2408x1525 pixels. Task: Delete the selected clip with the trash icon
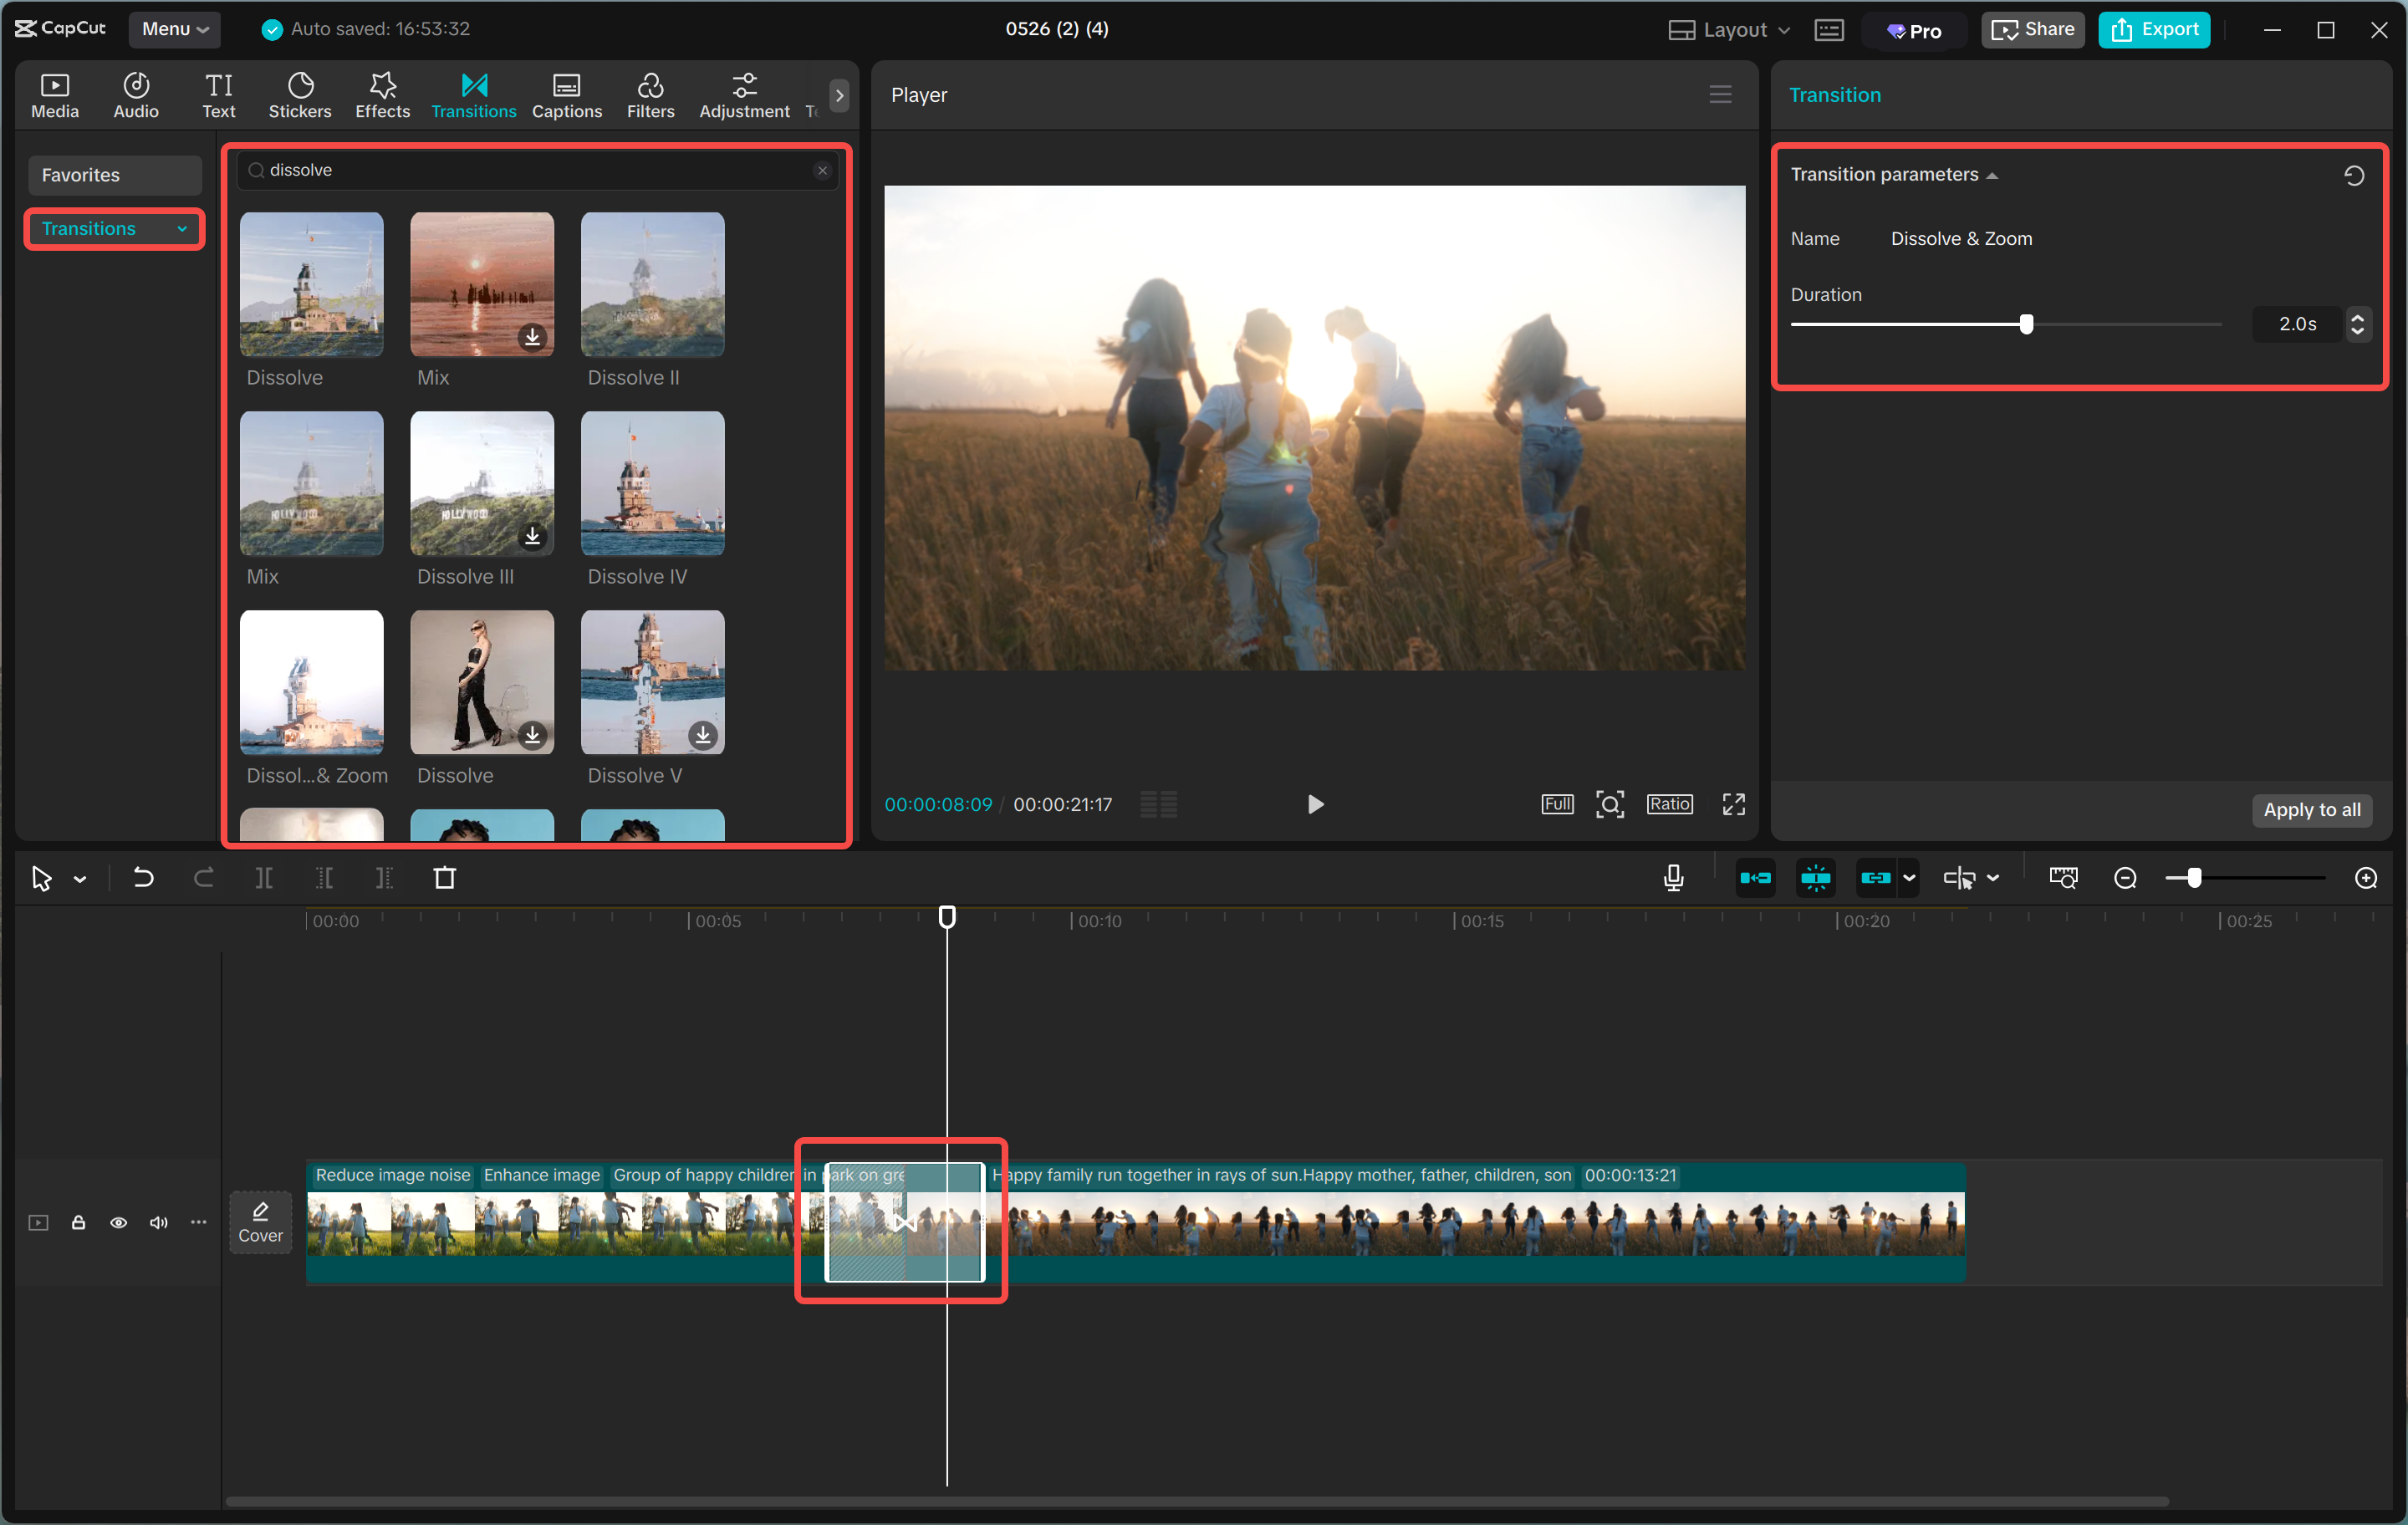click(x=446, y=878)
